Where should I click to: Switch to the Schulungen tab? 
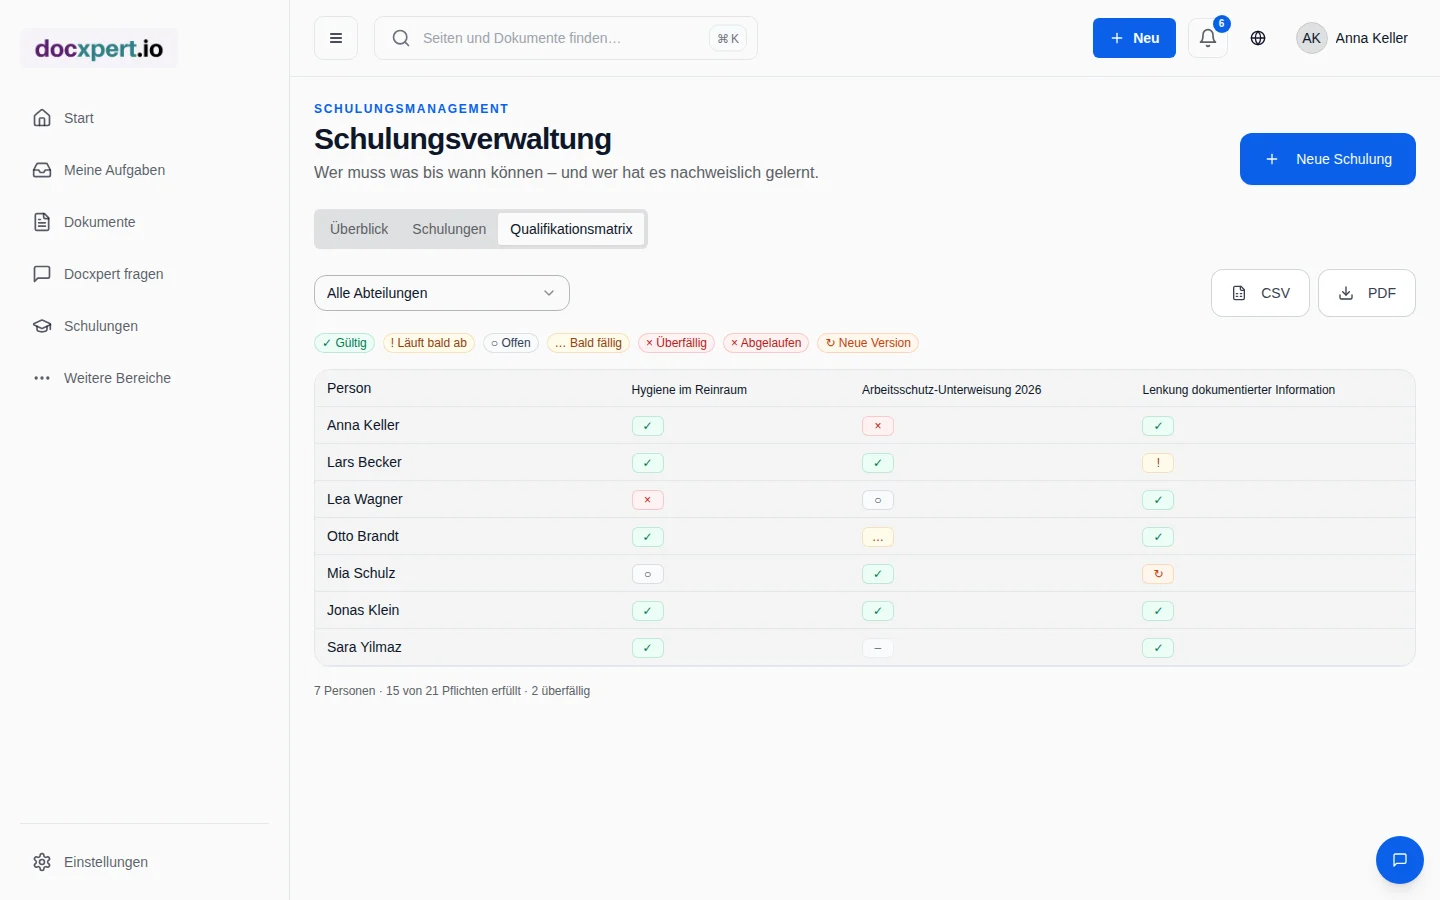tap(449, 229)
